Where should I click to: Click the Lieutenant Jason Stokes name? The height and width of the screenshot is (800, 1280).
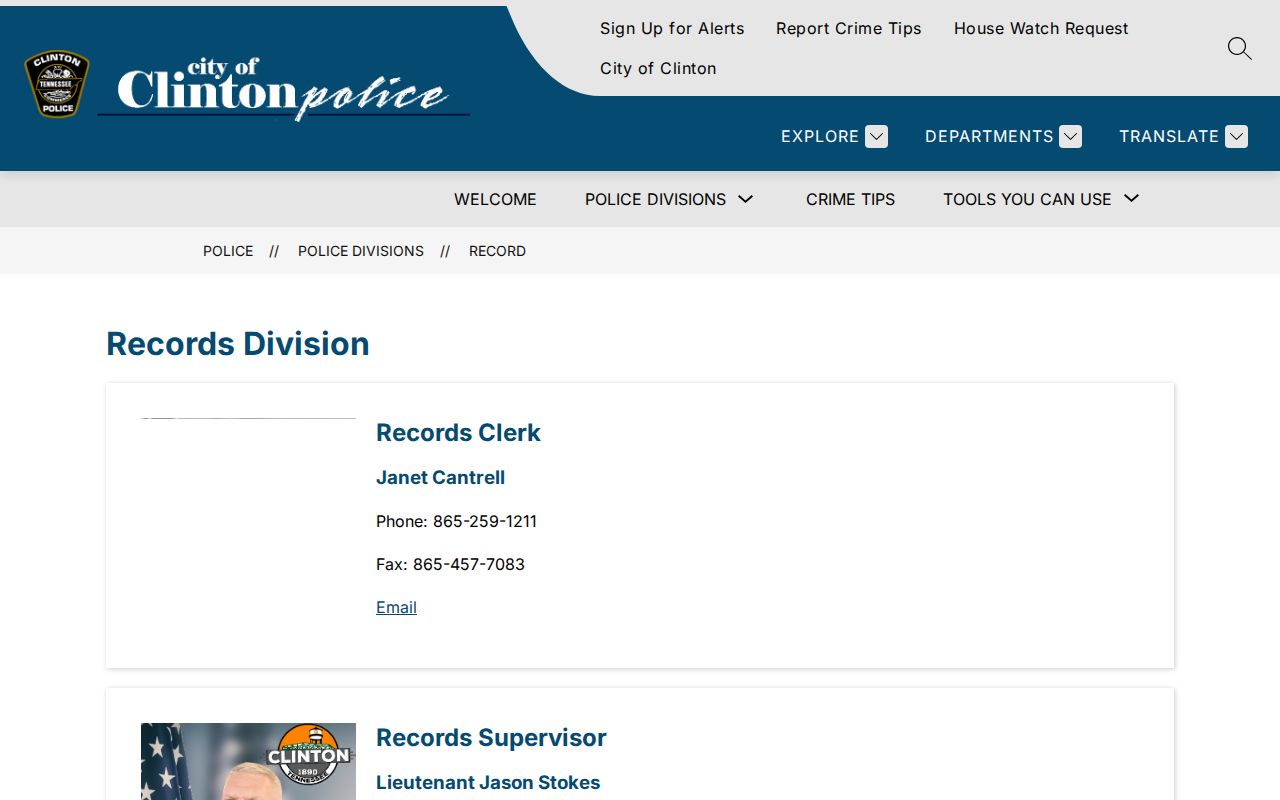(488, 782)
